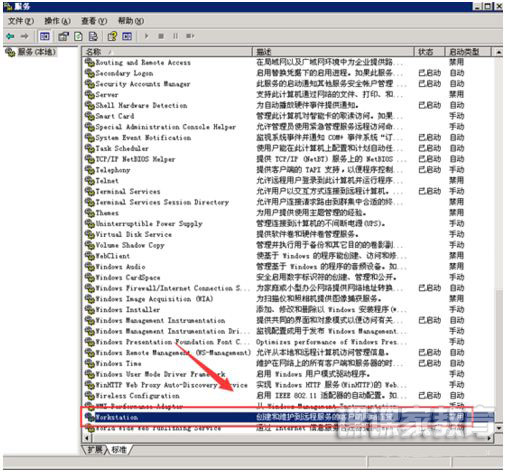Click the vertical scrollbar down arrow
The width and height of the screenshot is (505, 472).
pyautogui.click(x=498, y=428)
